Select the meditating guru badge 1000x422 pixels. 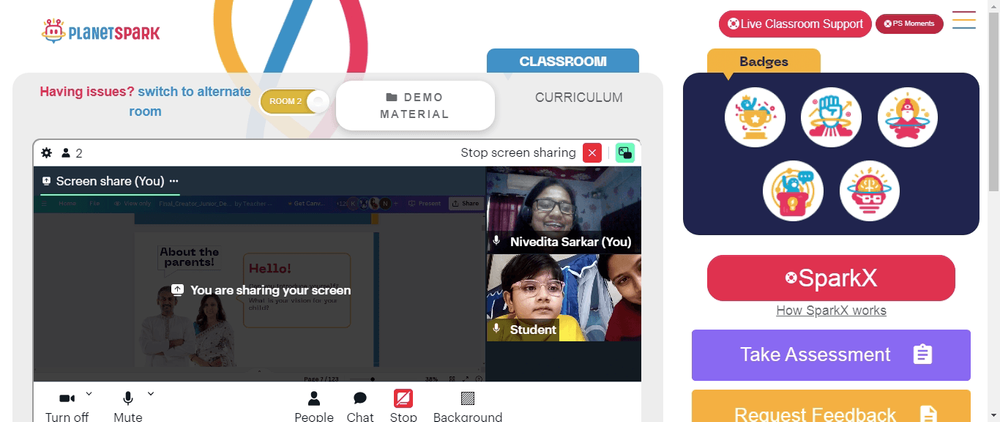tap(908, 117)
